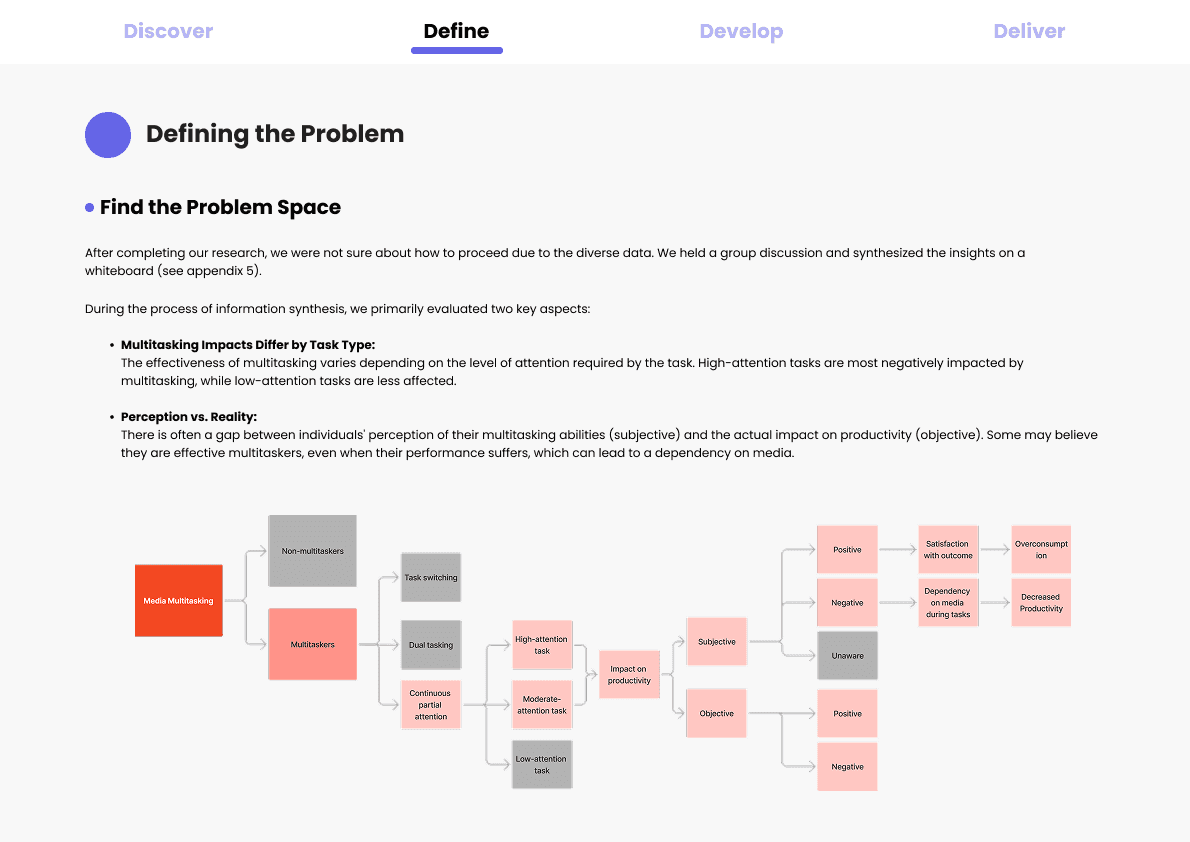Viewport: 1190px width, 842px height.
Task: Click the Dual tasking node
Action: (x=430, y=645)
